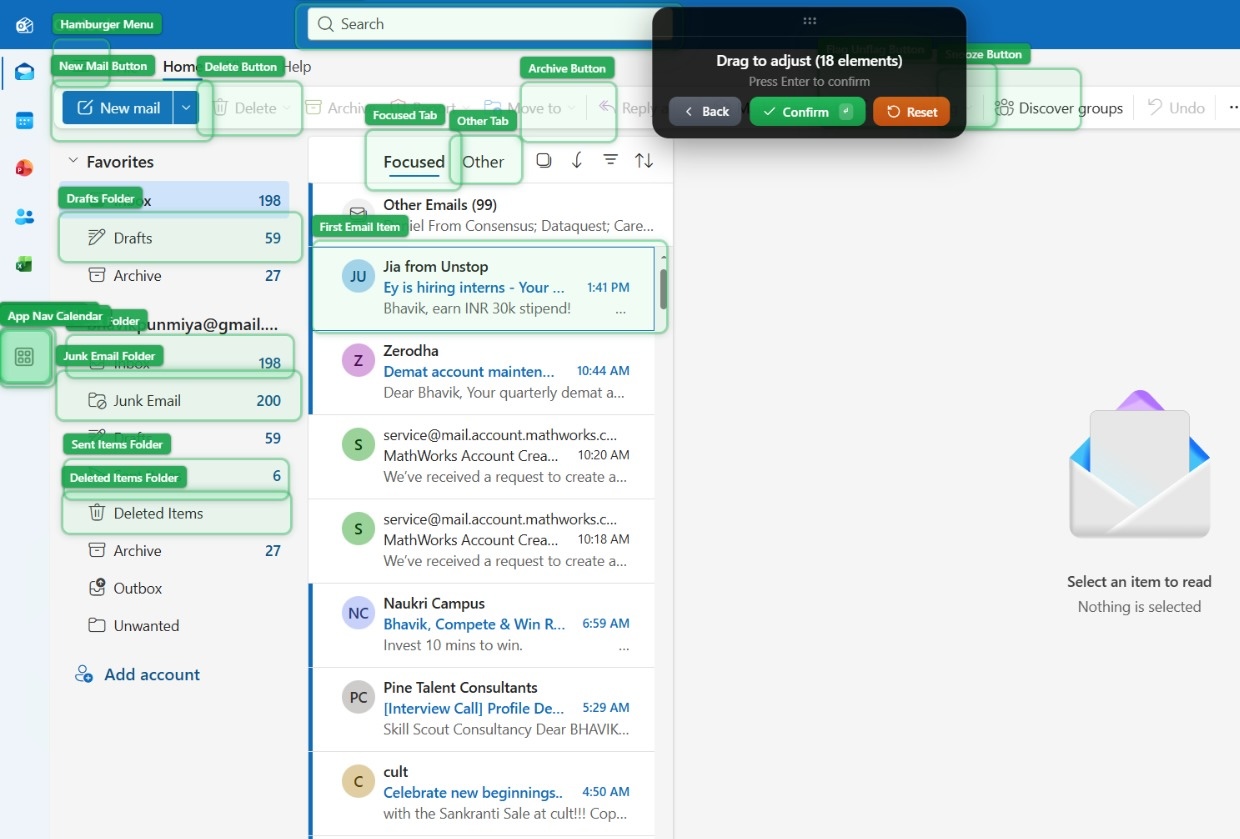This screenshot has width=1240, height=839.
Task: Open the Junk Email folder
Action: tap(147, 401)
